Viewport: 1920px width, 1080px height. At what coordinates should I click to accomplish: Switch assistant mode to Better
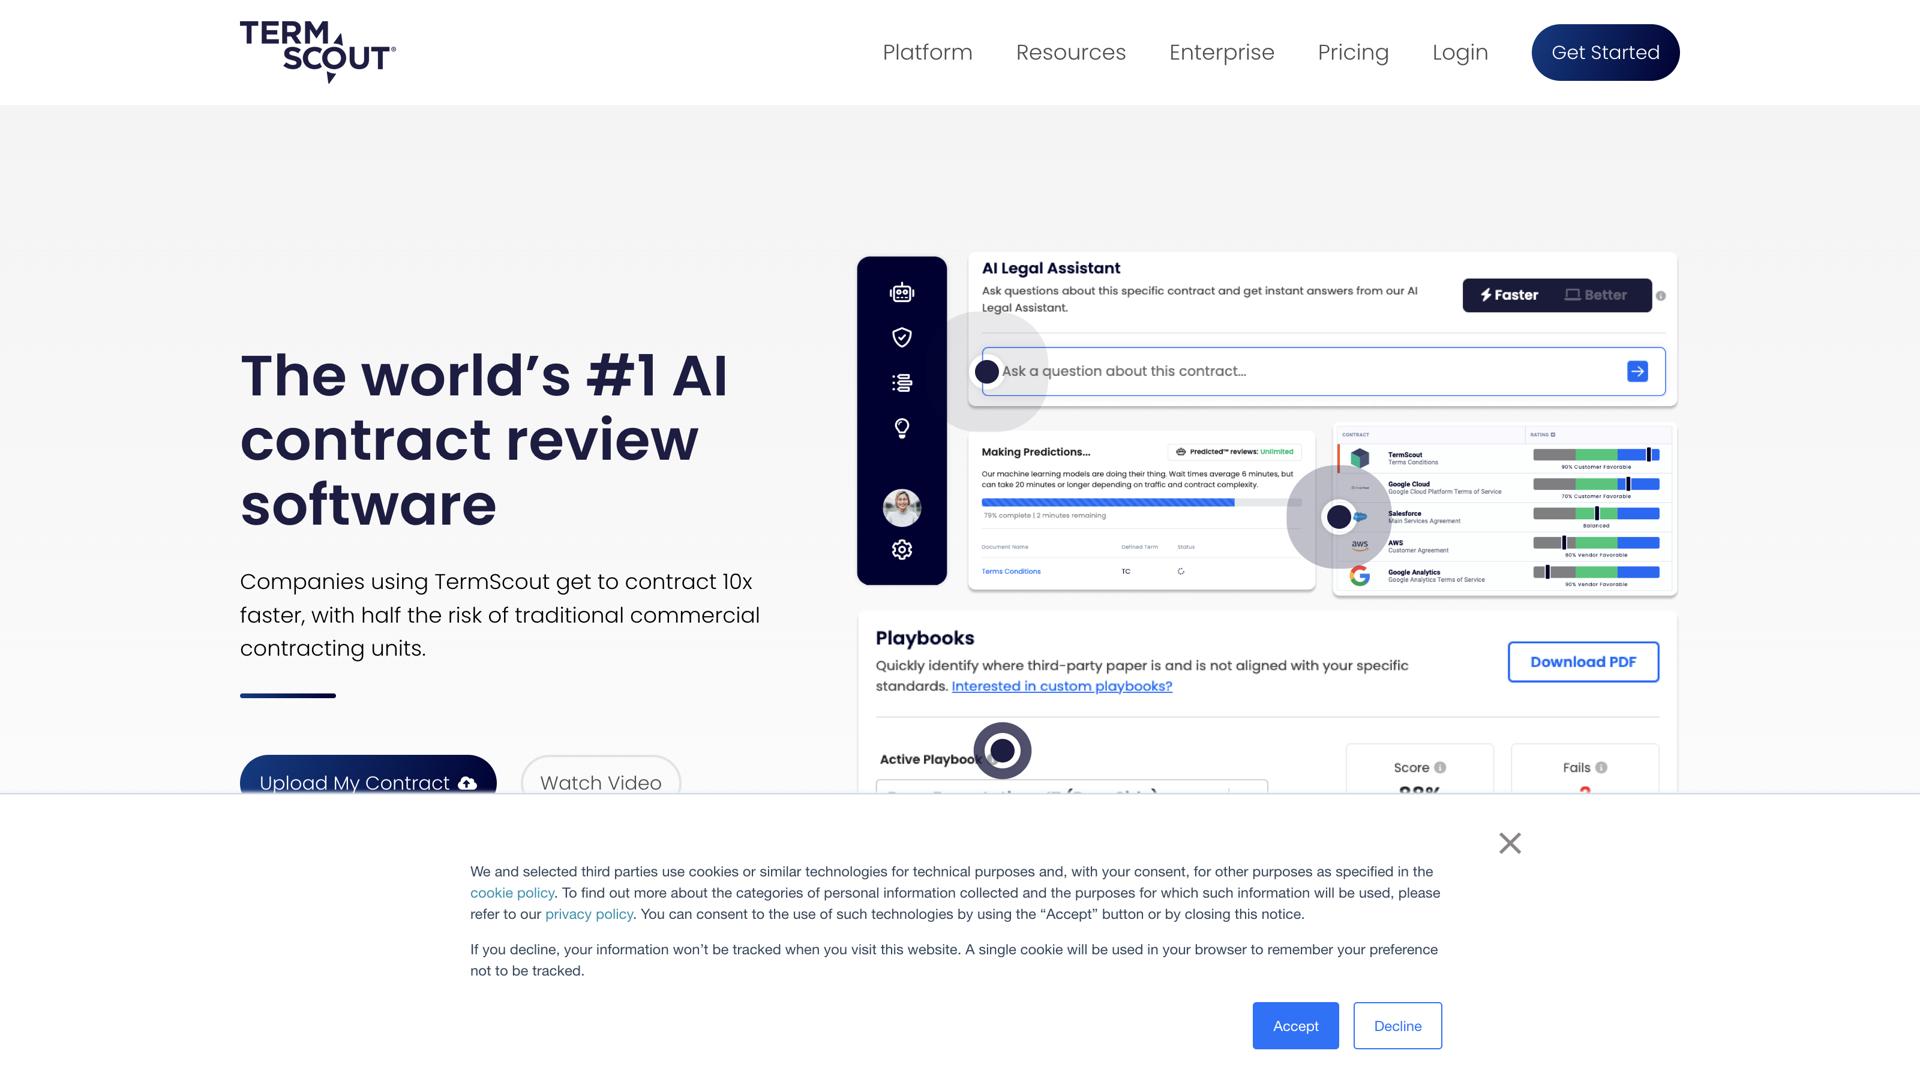click(1596, 295)
